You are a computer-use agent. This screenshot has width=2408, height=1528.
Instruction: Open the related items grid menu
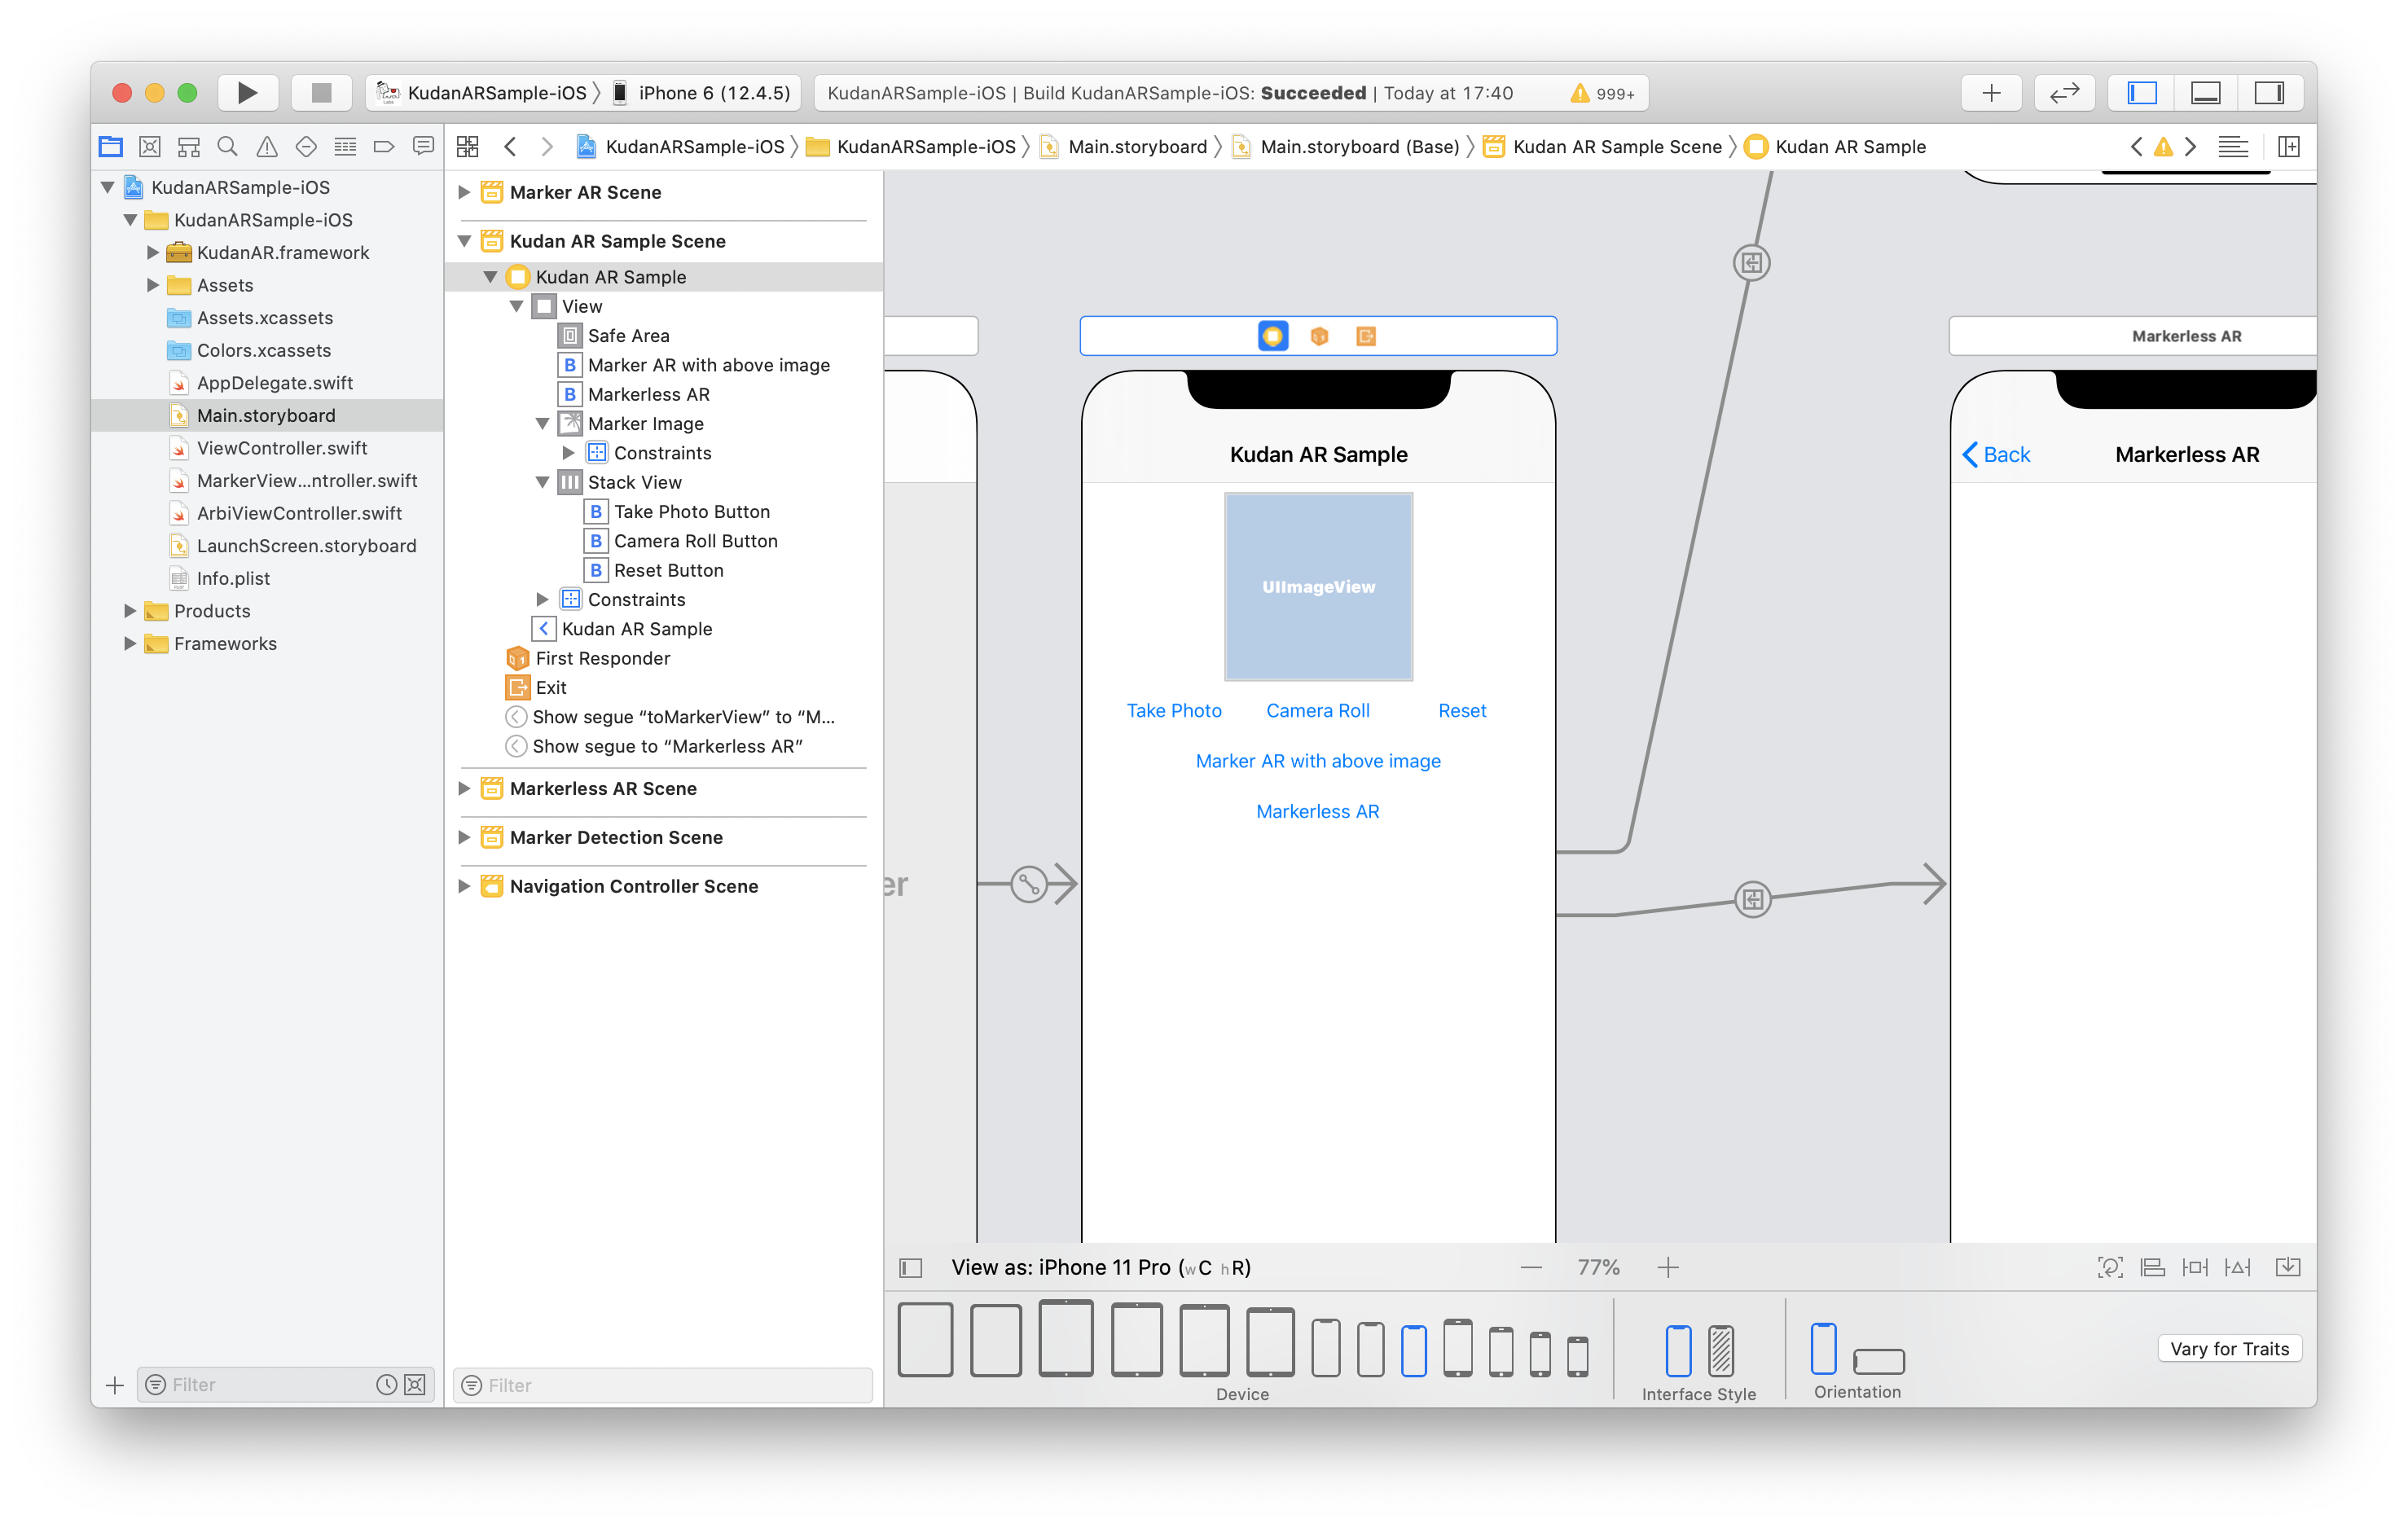click(467, 147)
